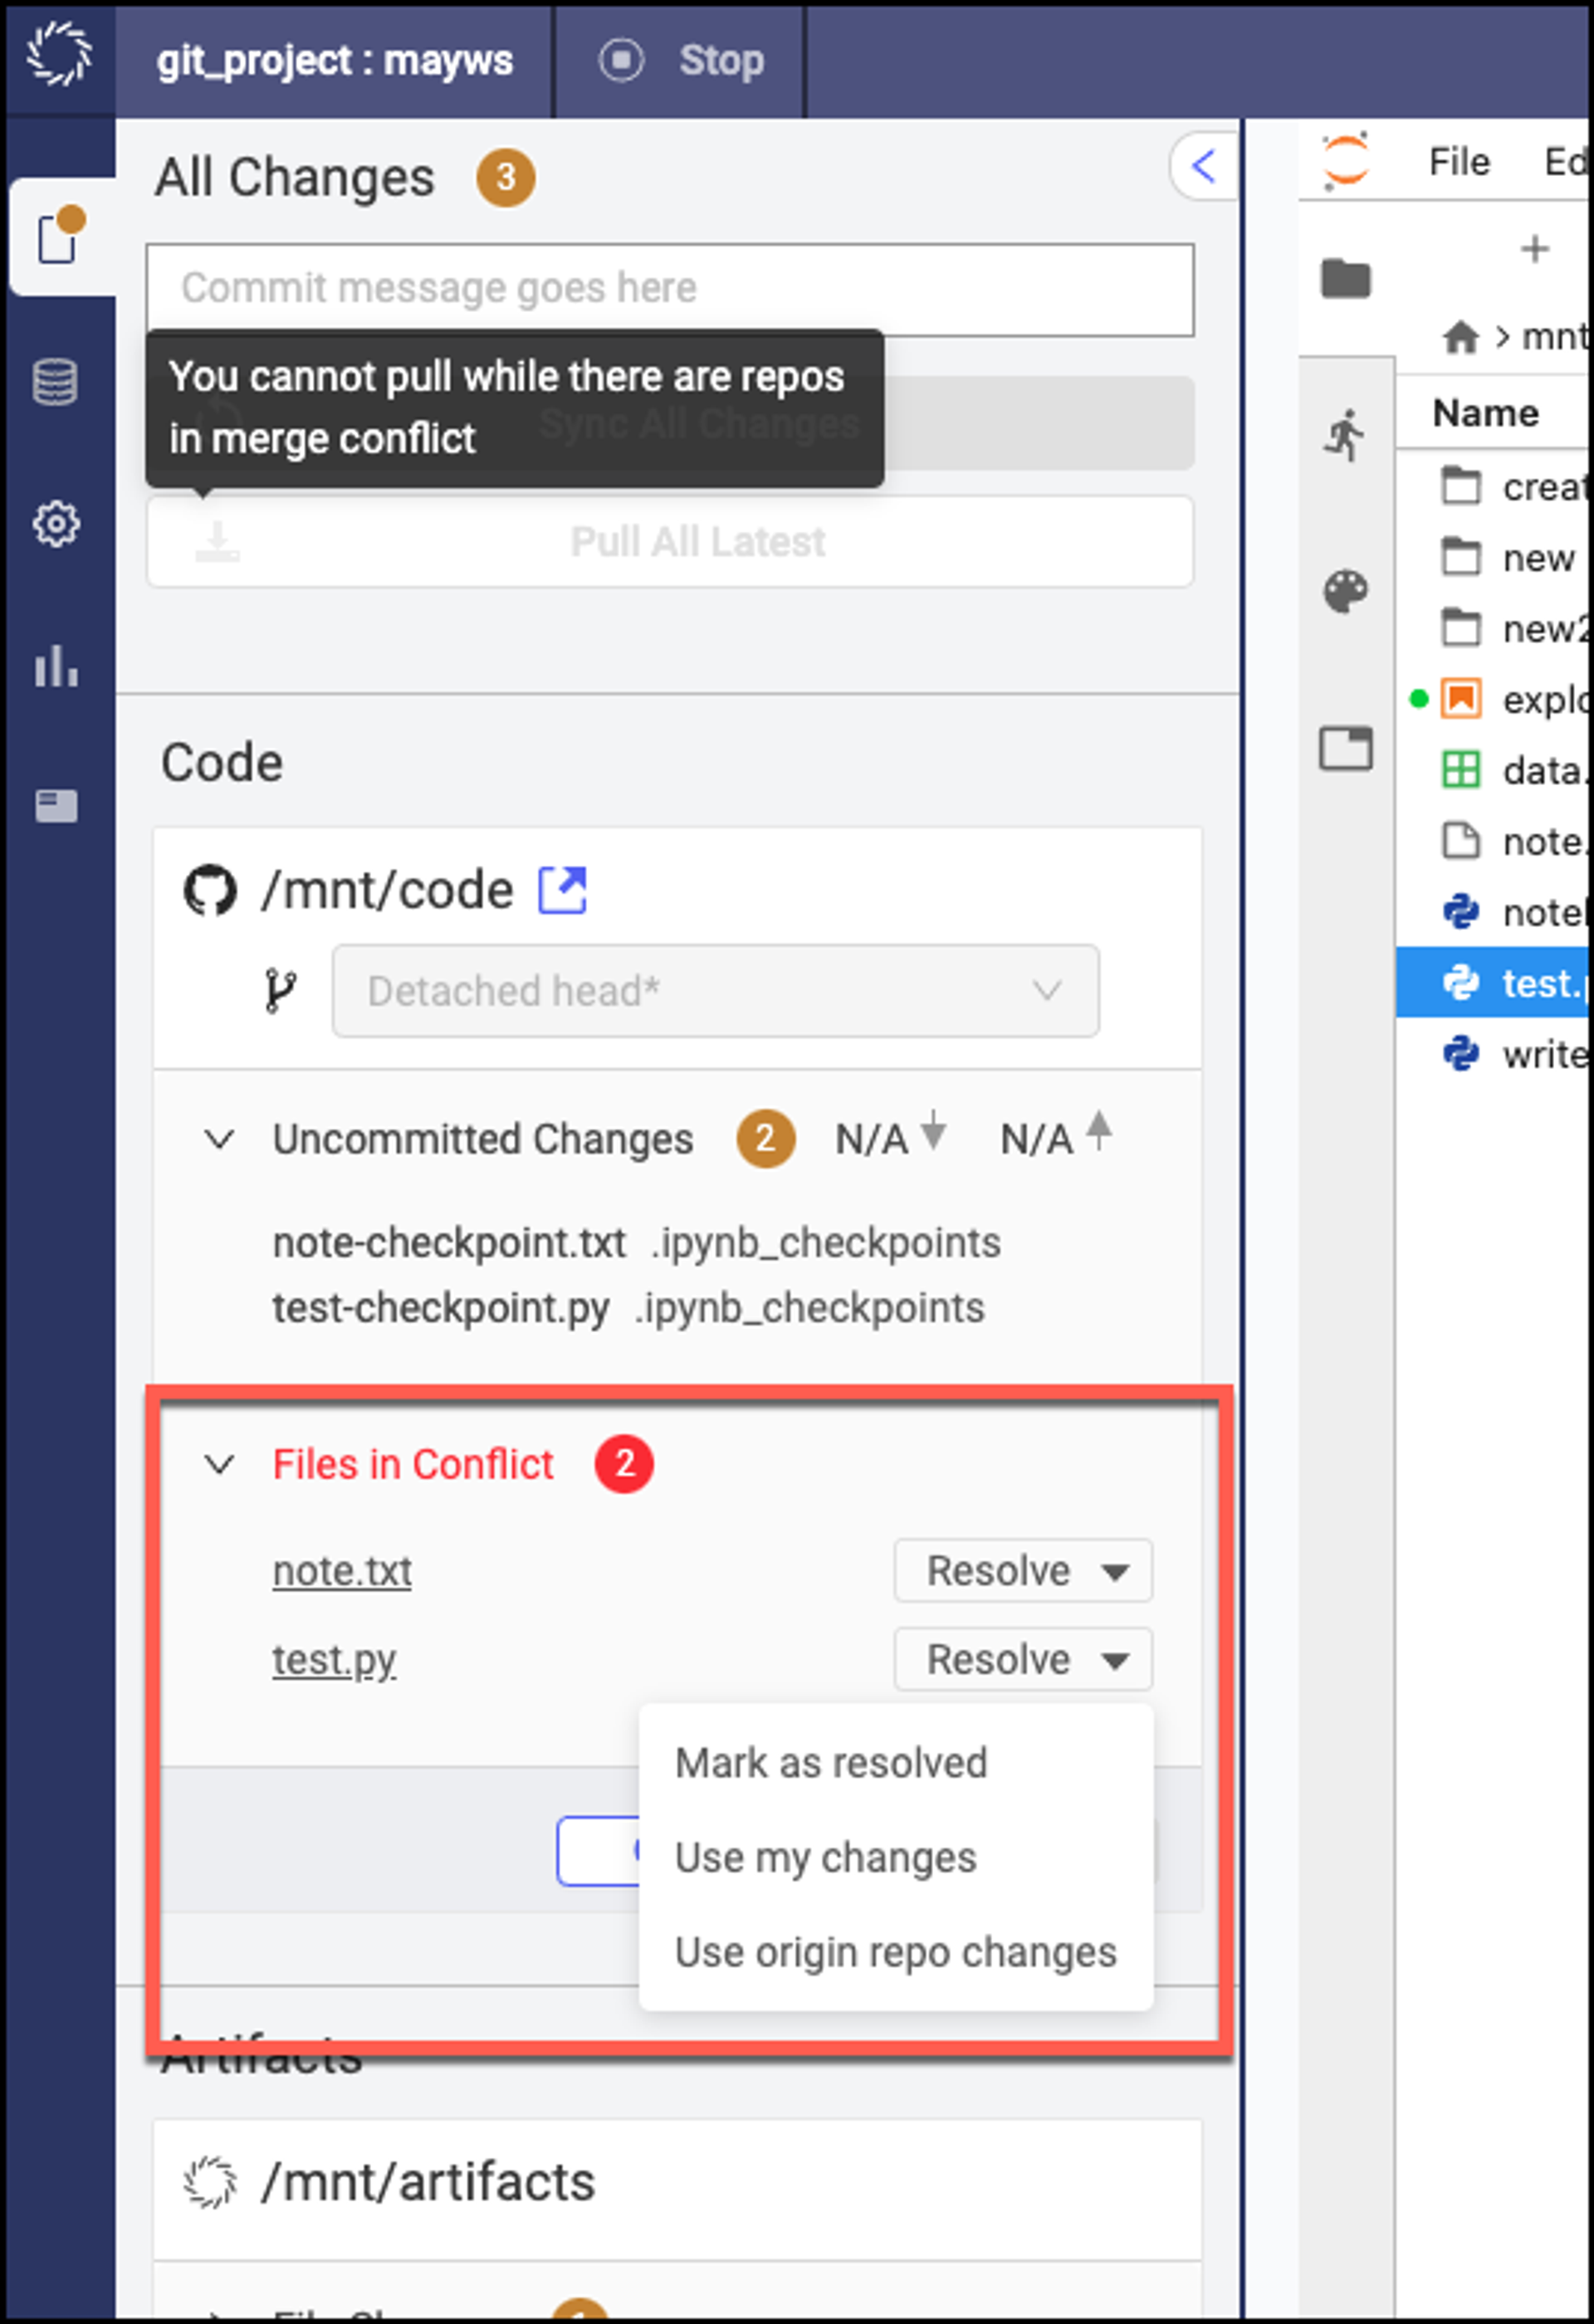1594x2324 pixels.
Task: Click the git branch icon
Action: [x=280, y=991]
